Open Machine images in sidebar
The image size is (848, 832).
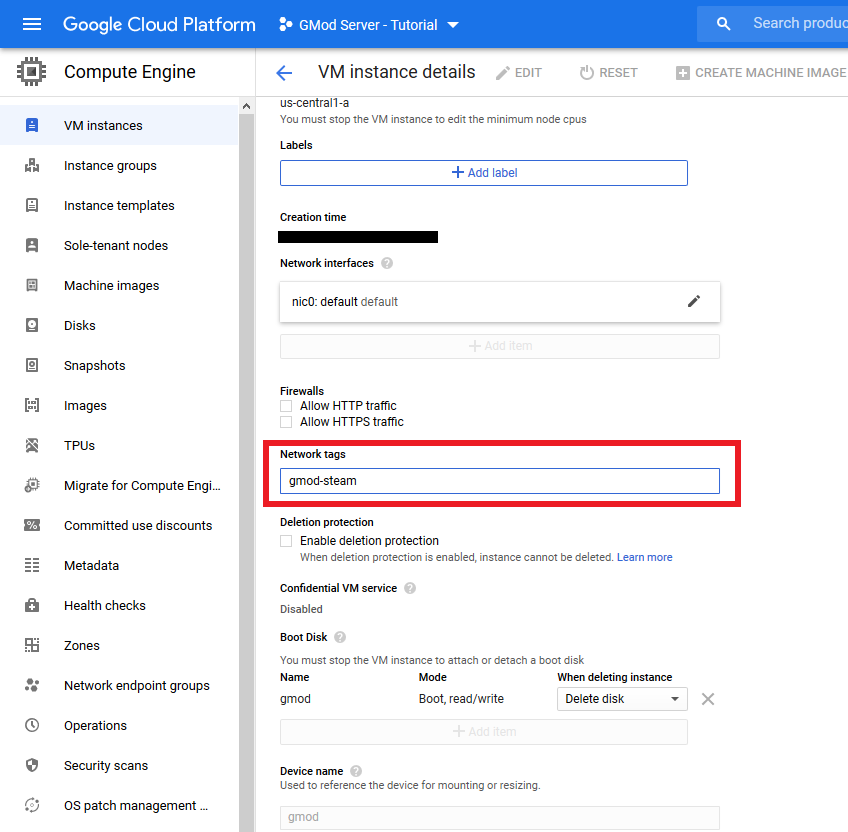click(119, 286)
